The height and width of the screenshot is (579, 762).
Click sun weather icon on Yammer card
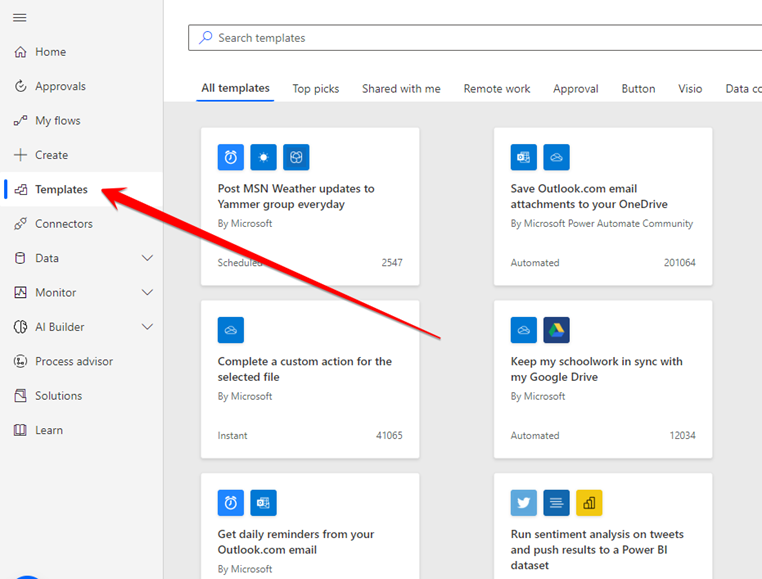(263, 157)
